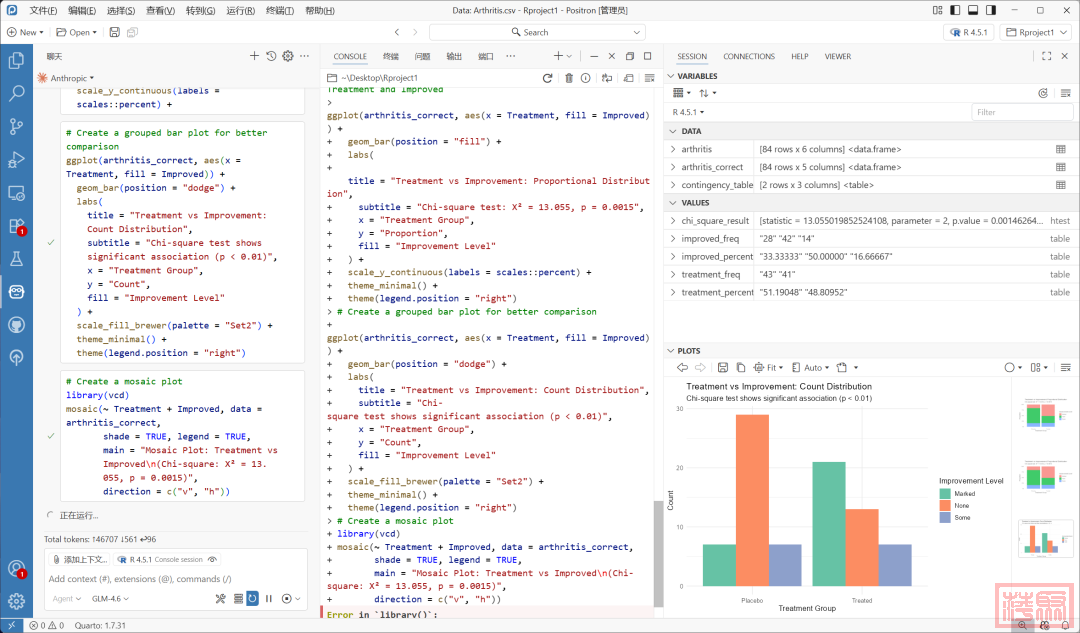Toggle the bottom panel layout button
The height and width of the screenshot is (633, 1080).
(x=971, y=10)
